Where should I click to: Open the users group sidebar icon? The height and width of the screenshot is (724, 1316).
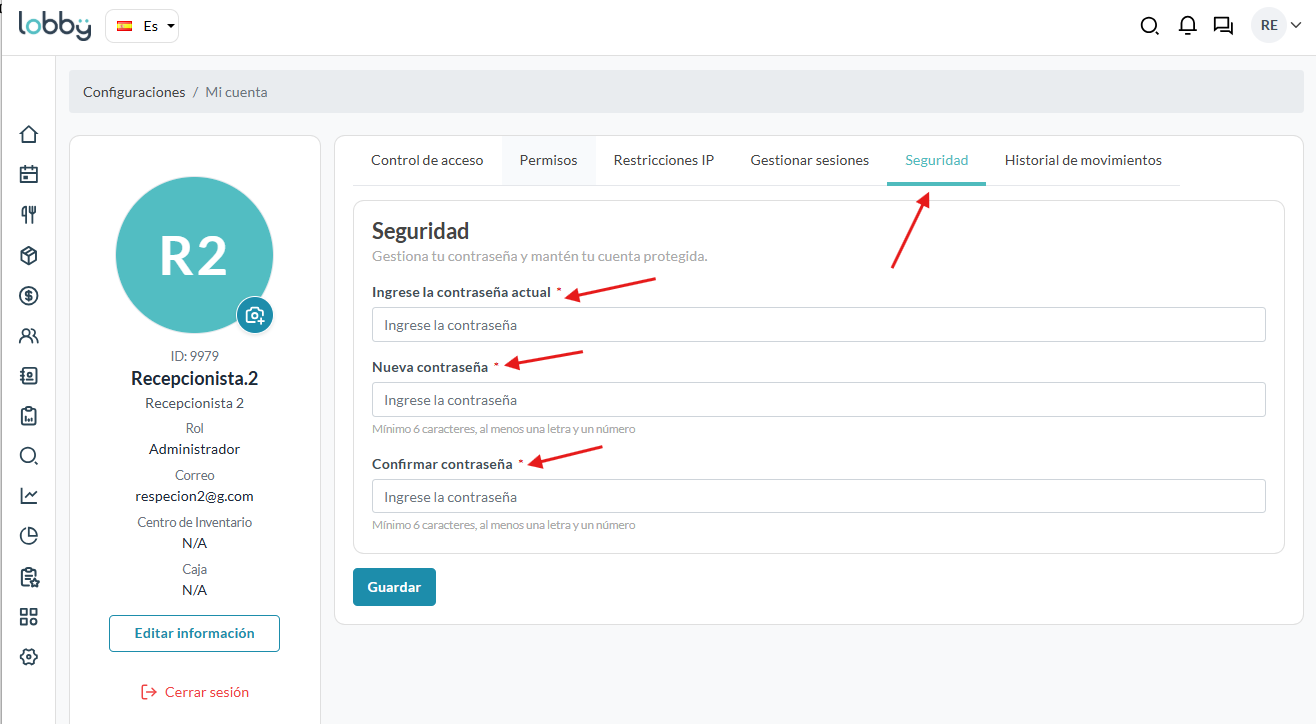tap(29, 336)
